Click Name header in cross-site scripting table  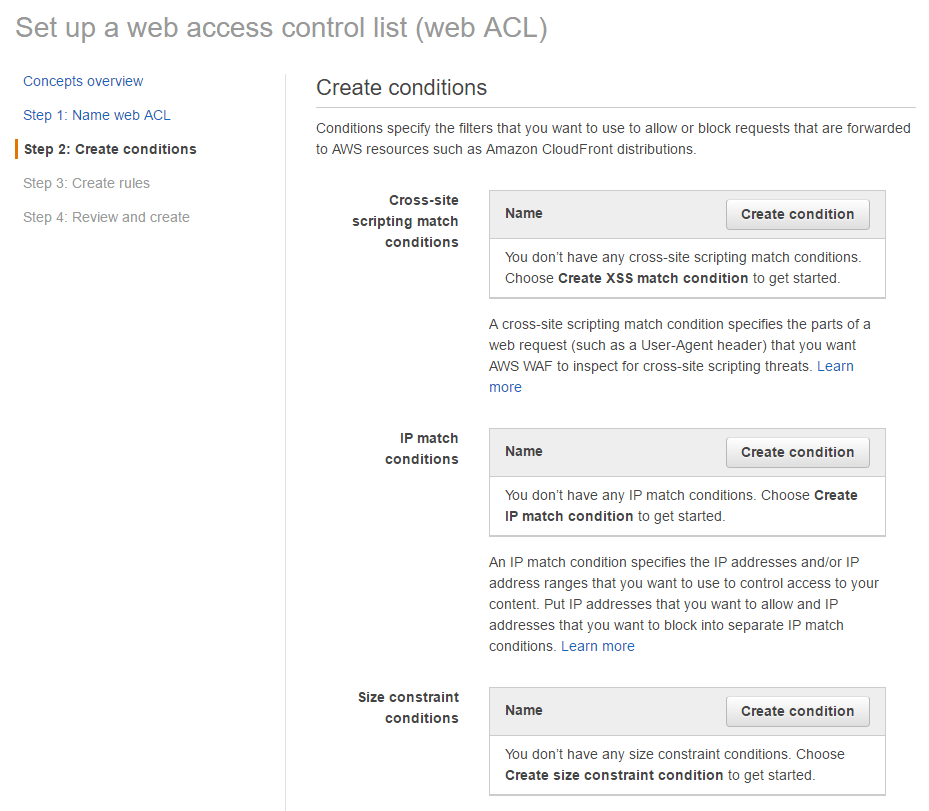pyautogui.click(x=524, y=213)
